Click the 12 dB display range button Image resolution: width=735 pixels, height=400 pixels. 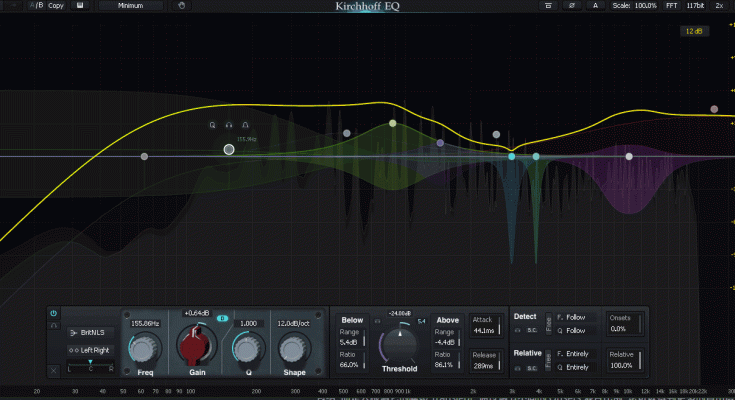pos(694,32)
